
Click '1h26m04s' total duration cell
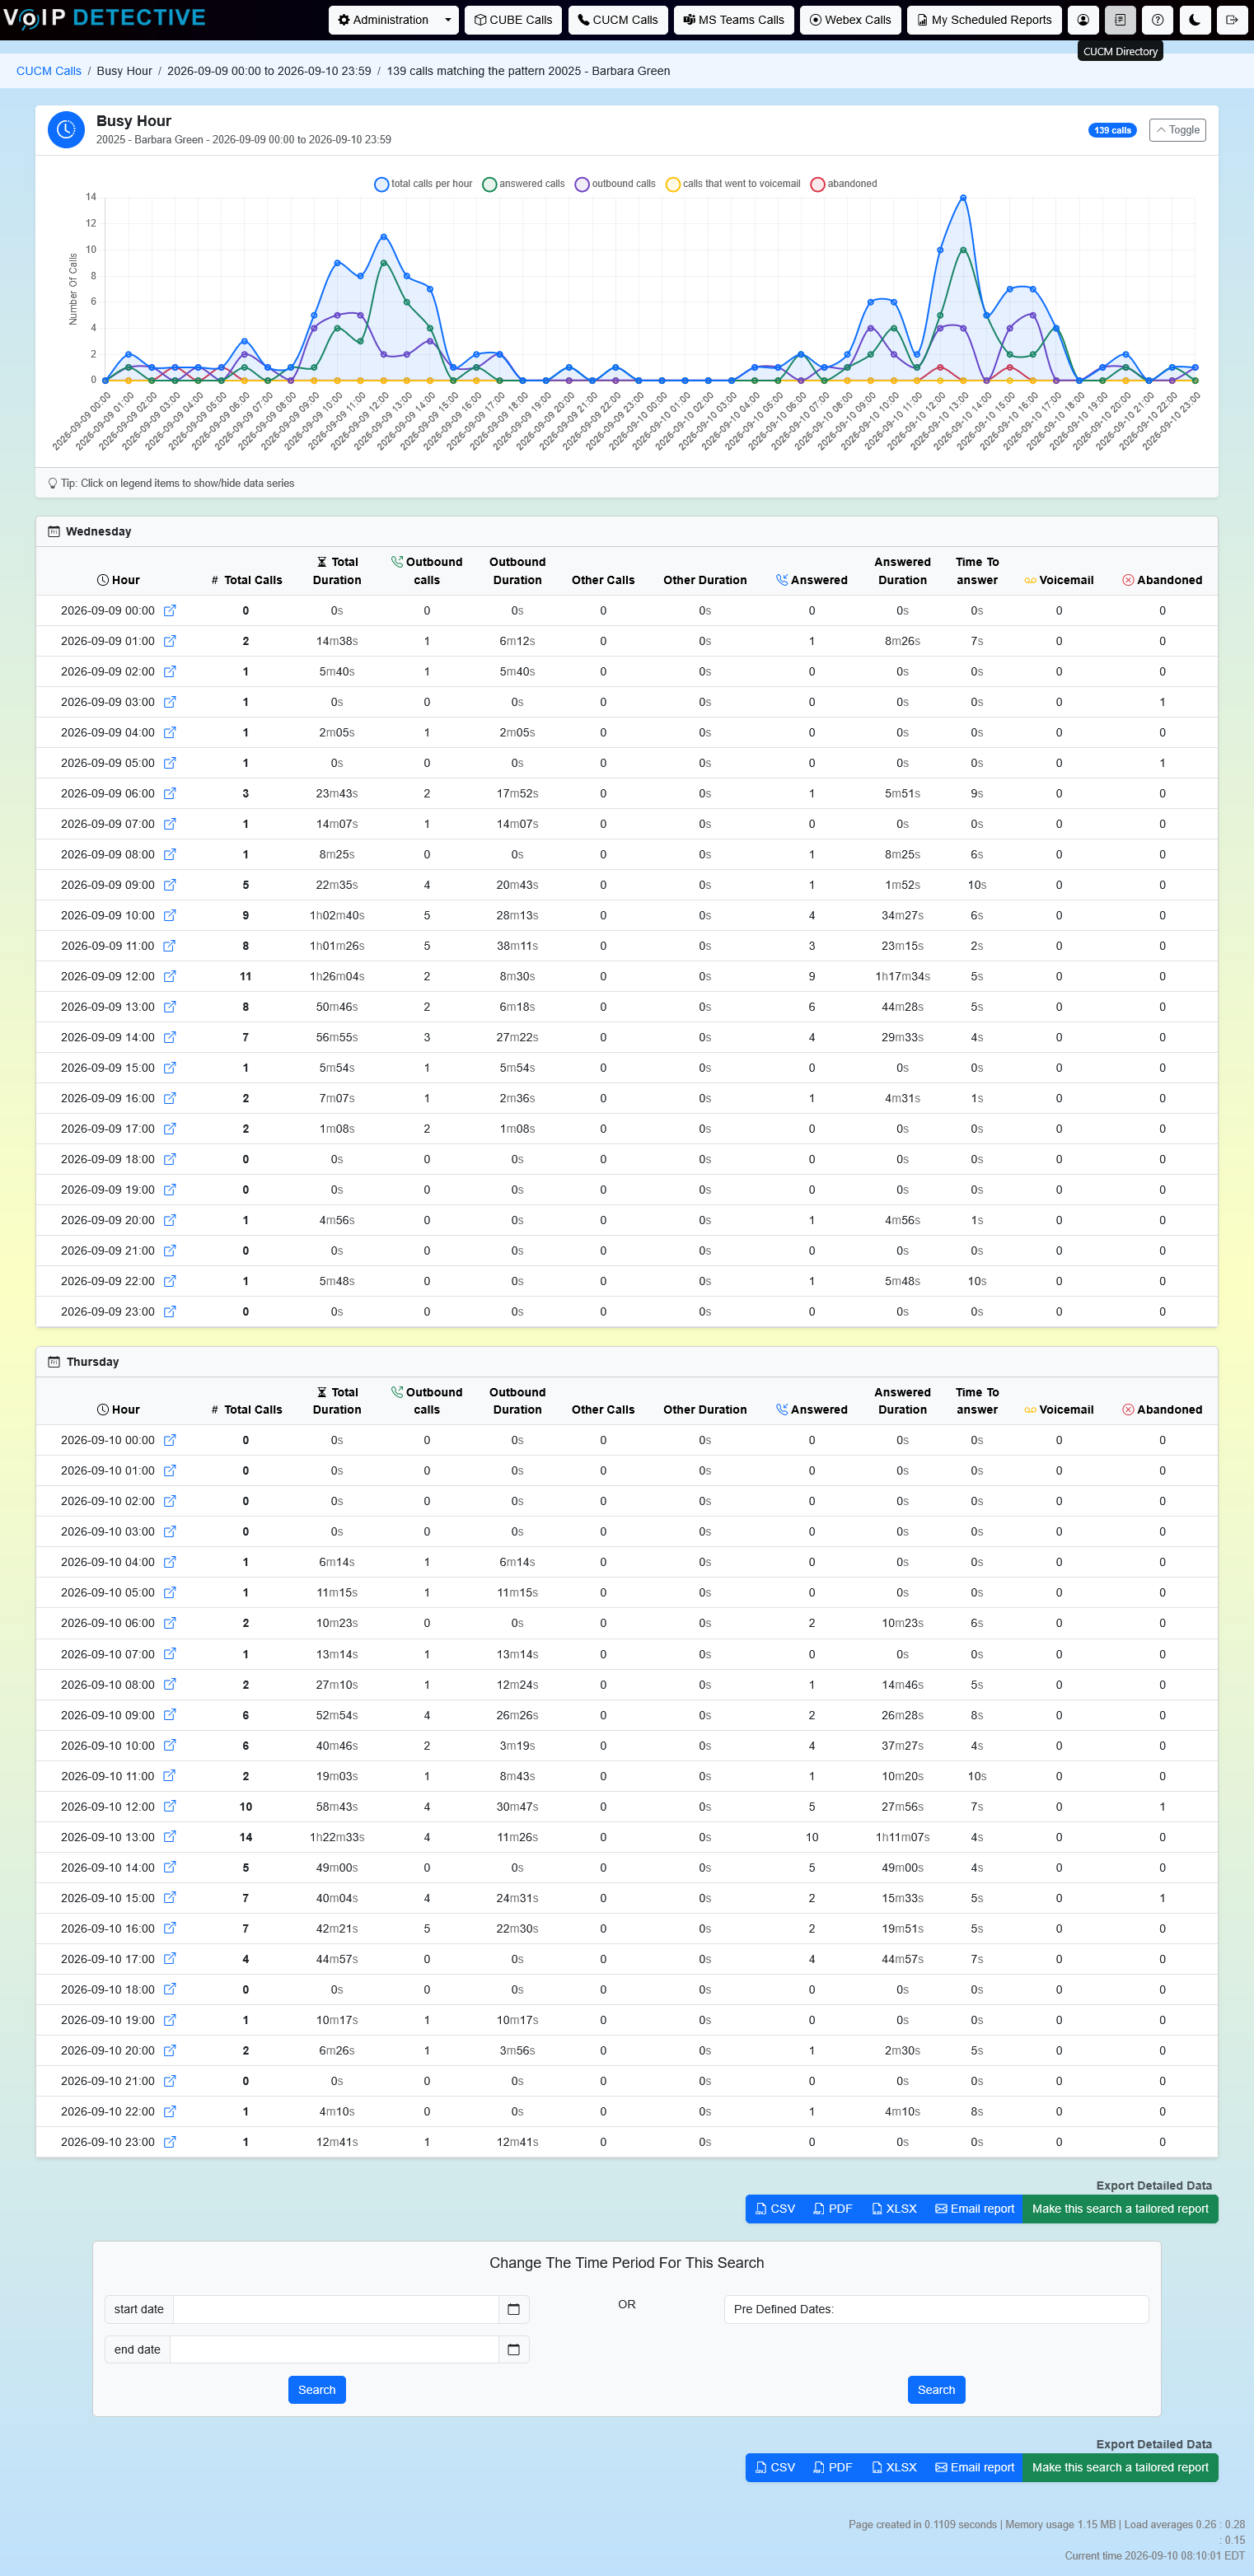(337, 976)
